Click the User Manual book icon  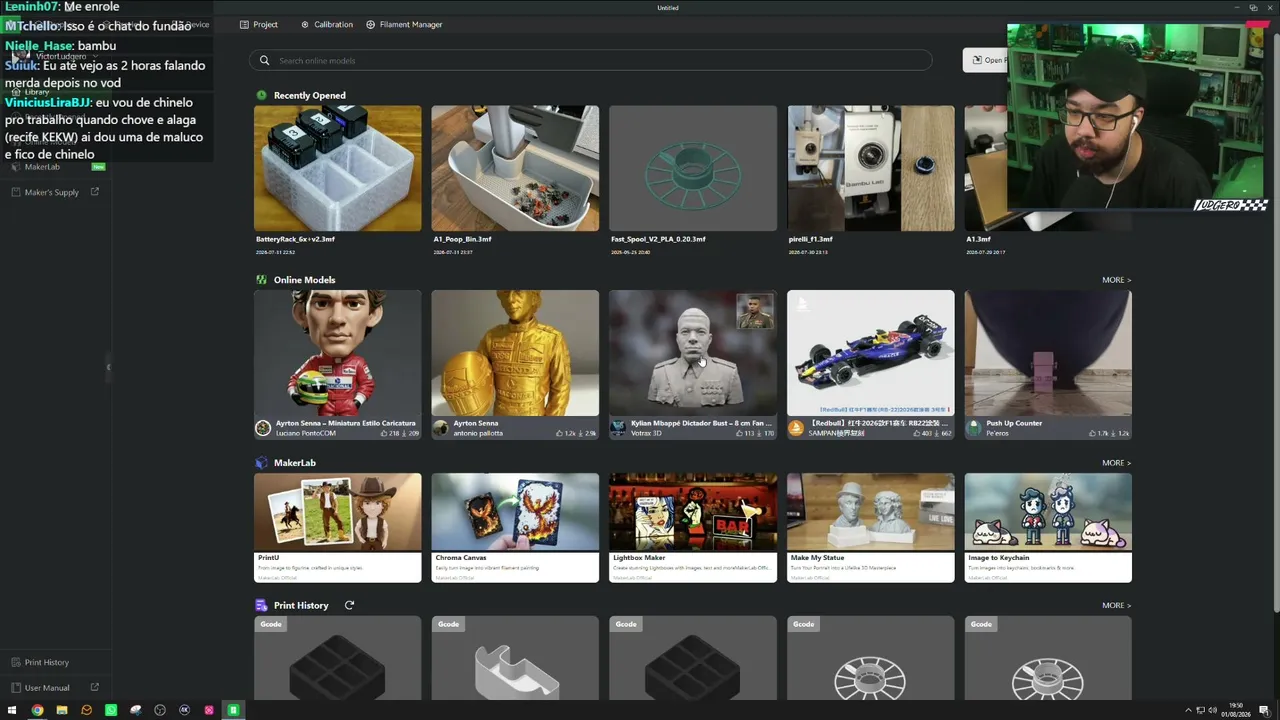click(16, 688)
